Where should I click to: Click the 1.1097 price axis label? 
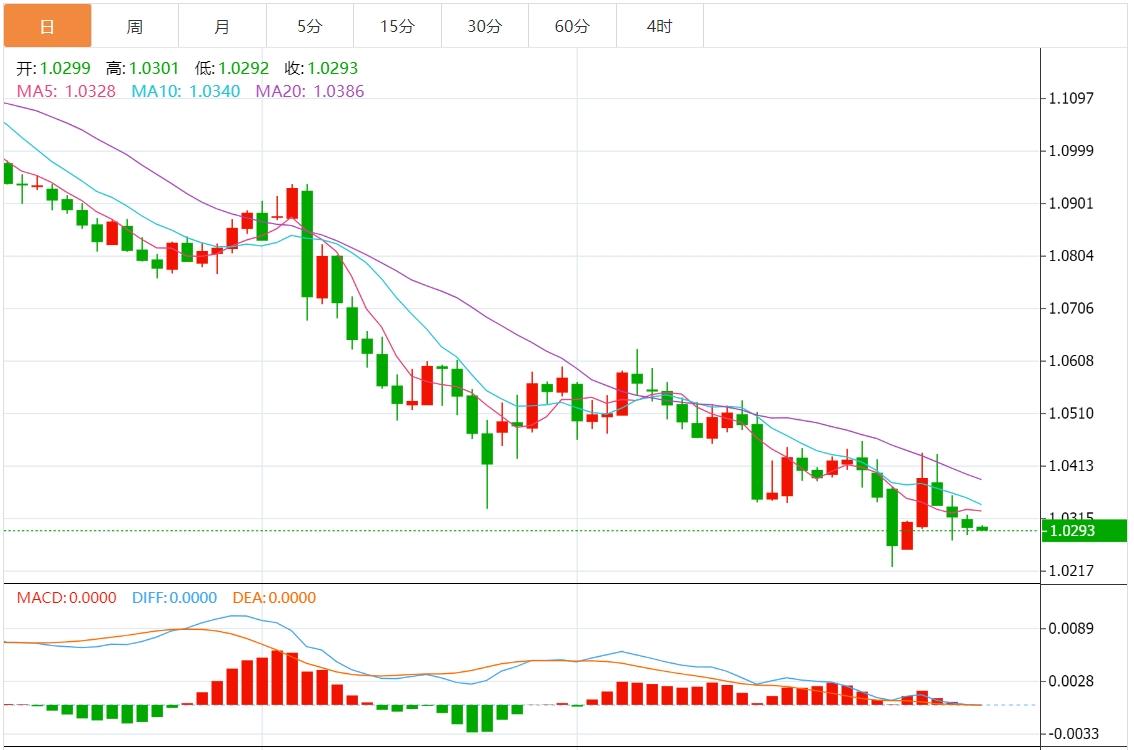pyautogui.click(x=1071, y=98)
